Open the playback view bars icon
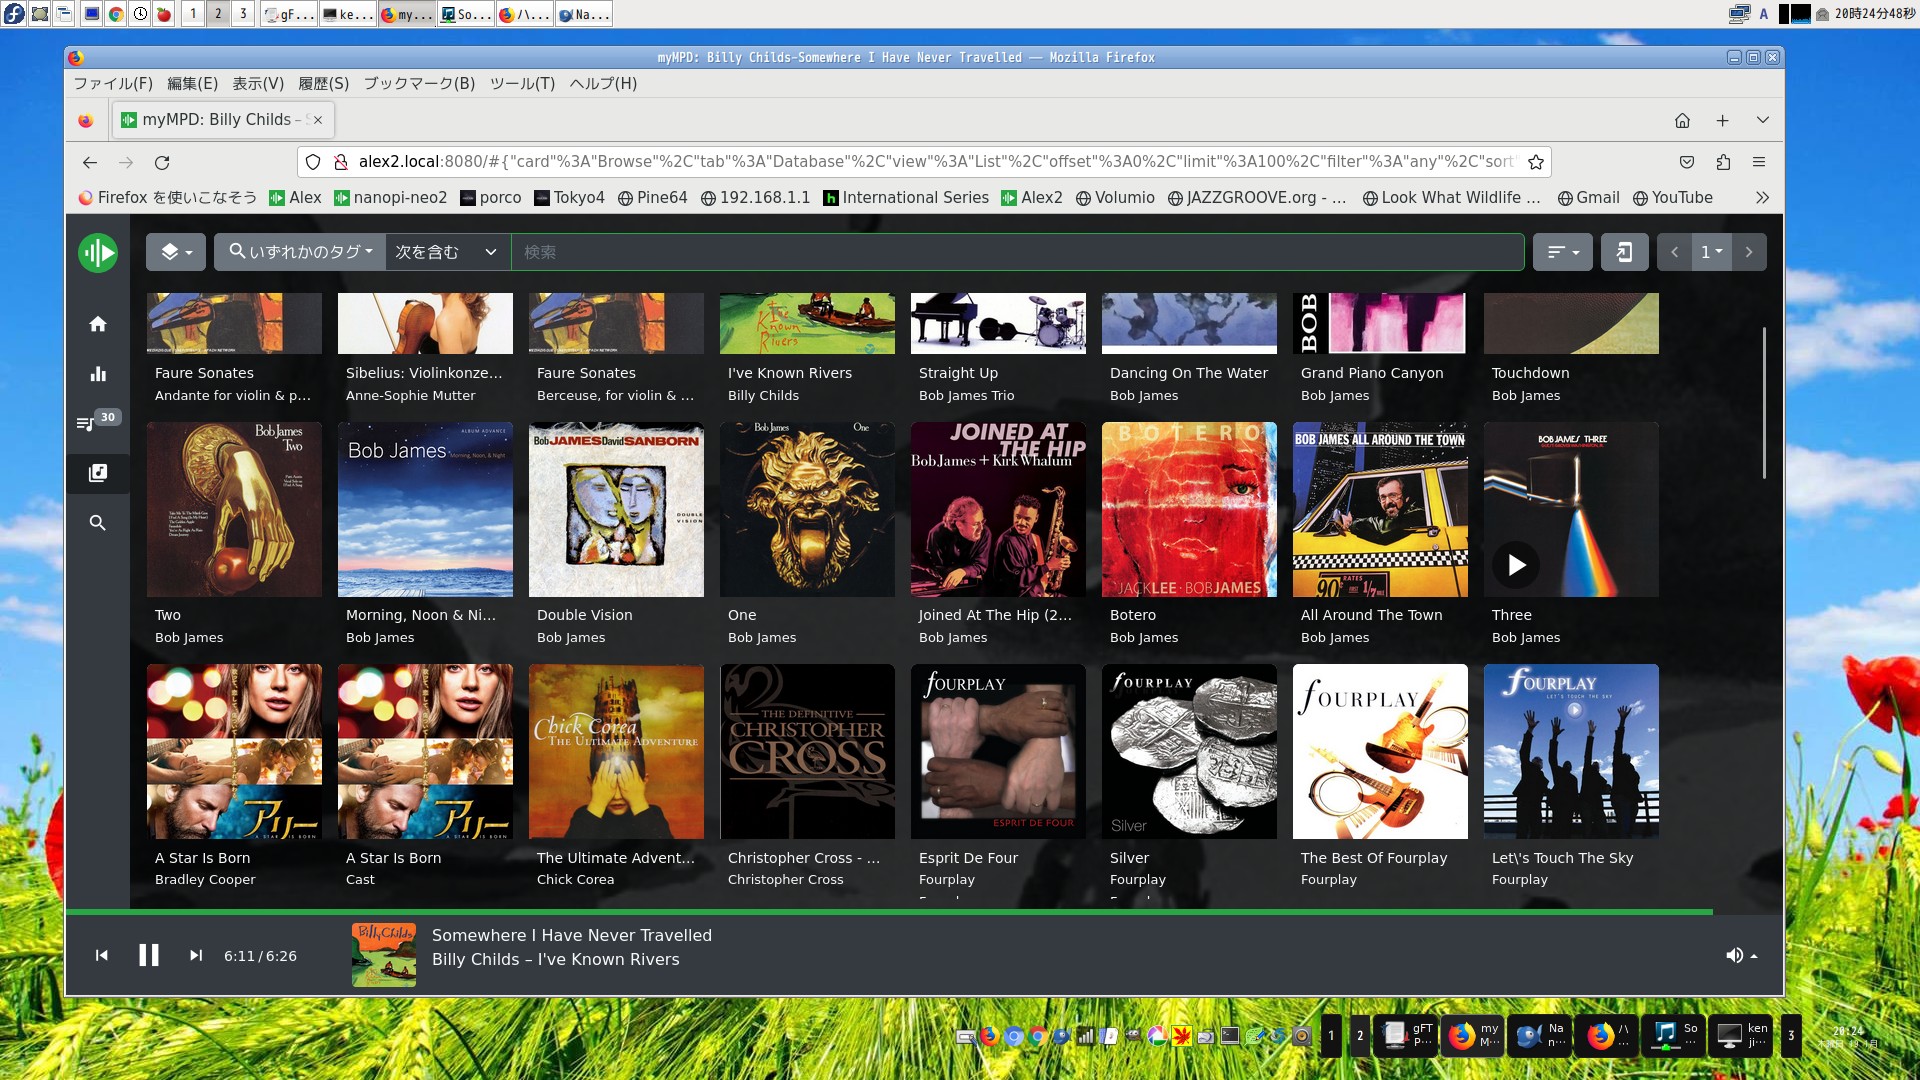The width and height of the screenshot is (1920, 1080). click(98, 374)
